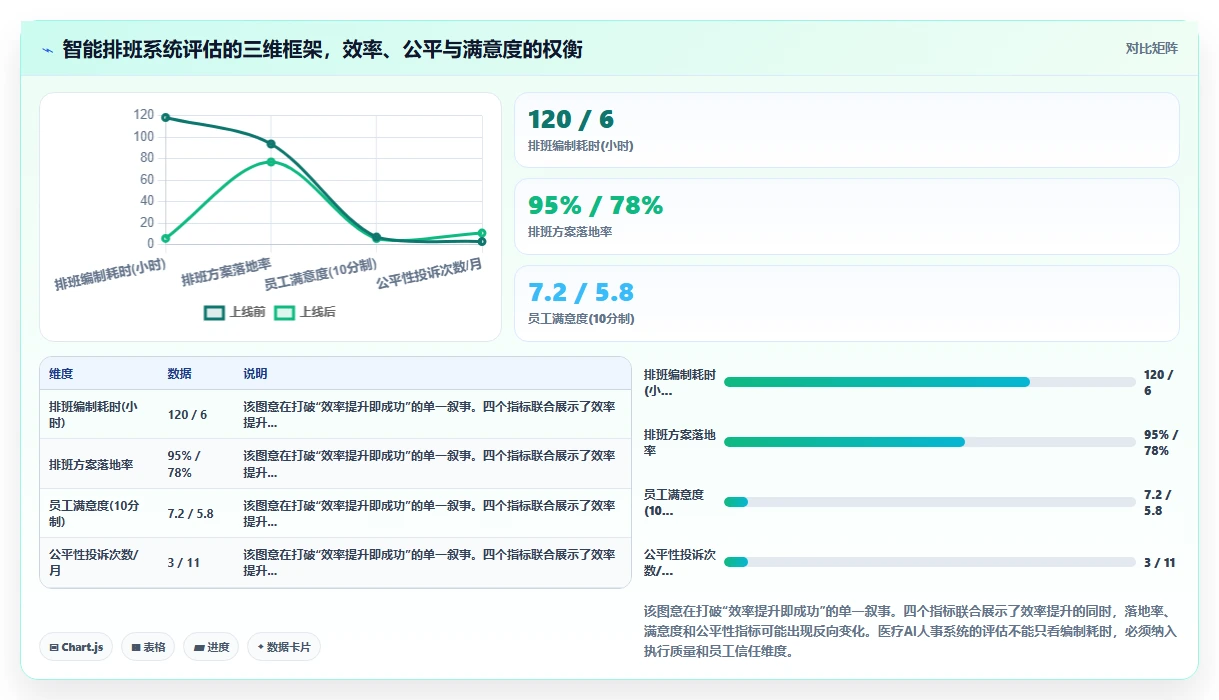The height and width of the screenshot is (700, 1219).
Task: Click the Chart.js tag chip
Action: click(x=77, y=647)
